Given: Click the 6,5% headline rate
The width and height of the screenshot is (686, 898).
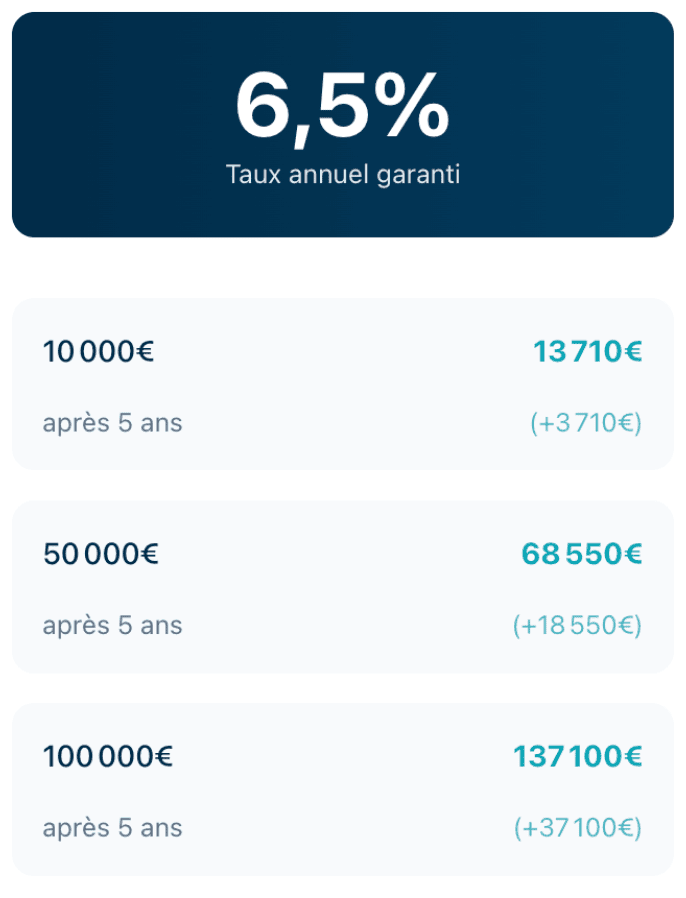Looking at the screenshot, I should coord(341,107).
